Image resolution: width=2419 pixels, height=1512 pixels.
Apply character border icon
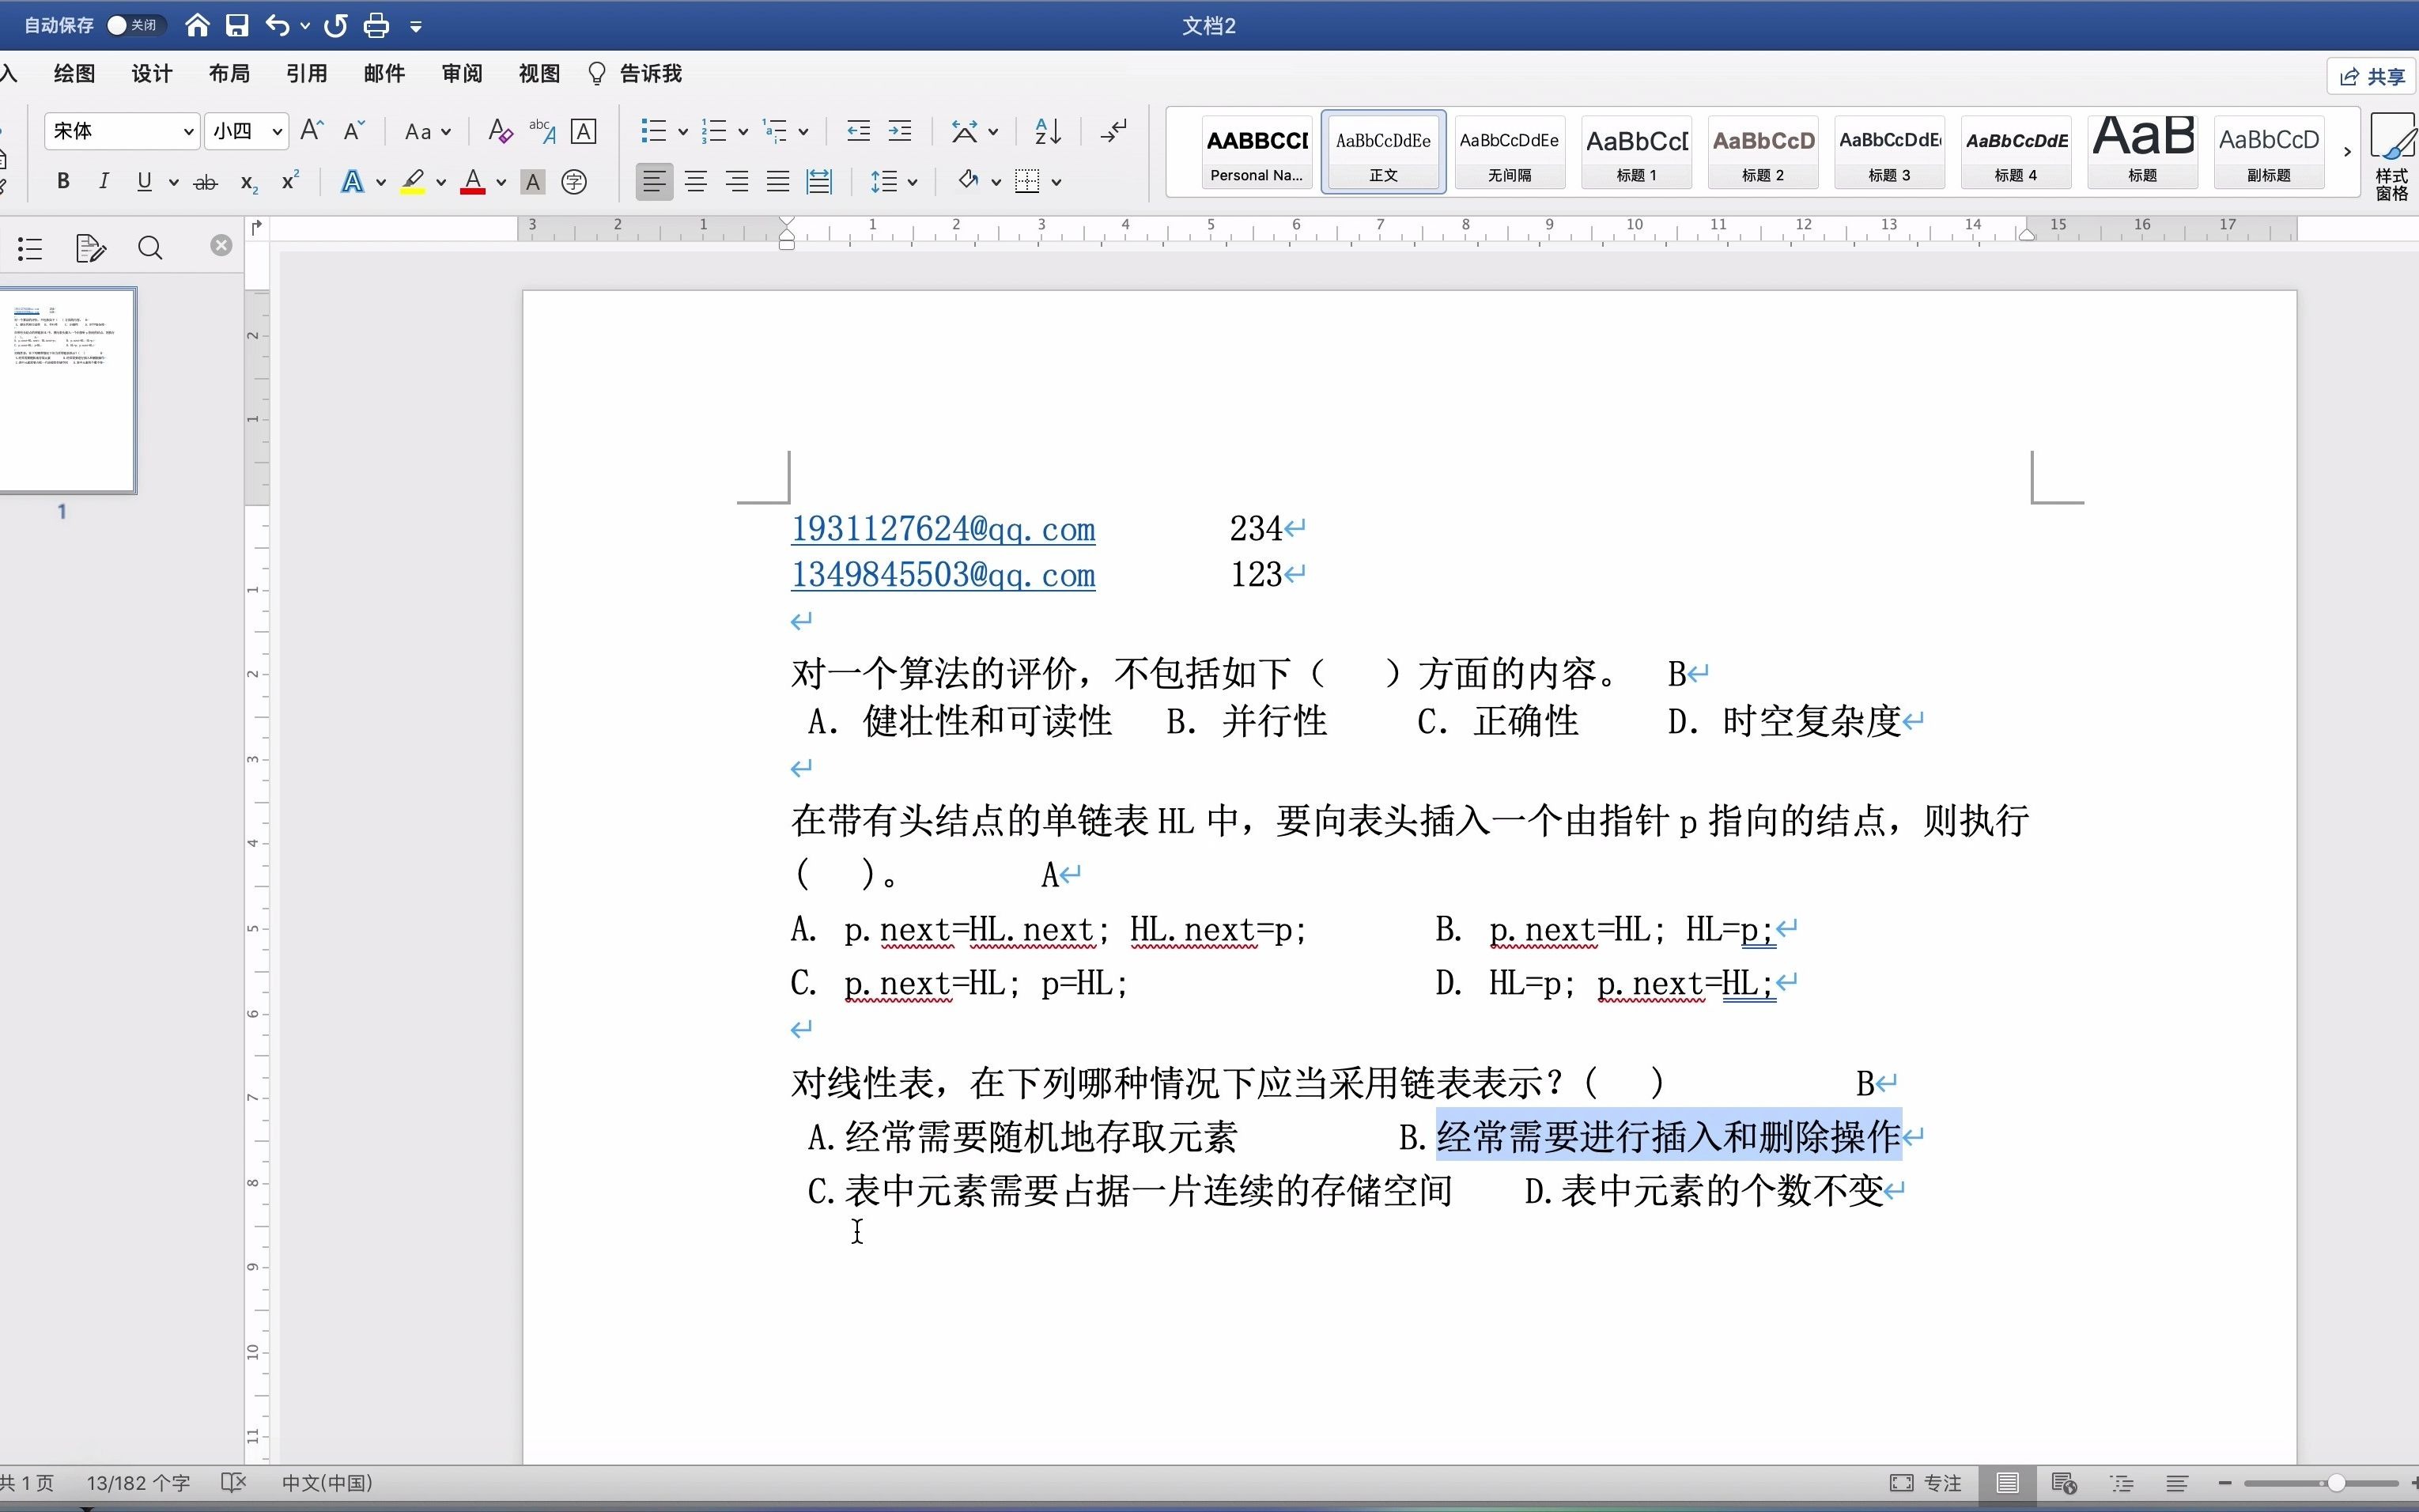[x=584, y=131]
